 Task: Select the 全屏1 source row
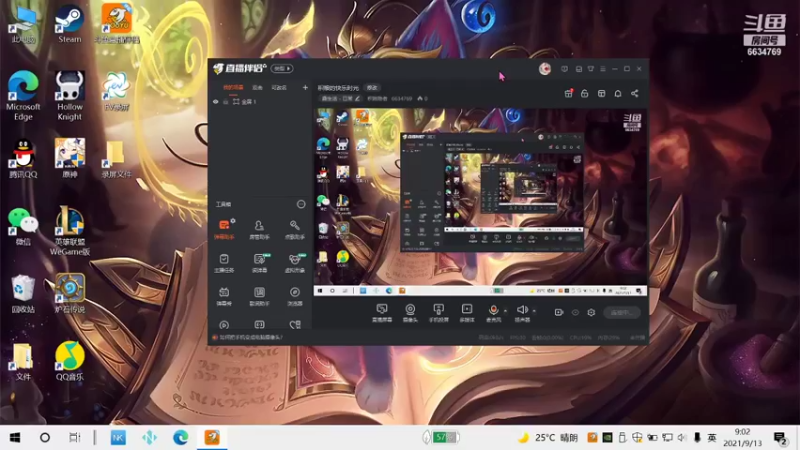coord(260,102)
